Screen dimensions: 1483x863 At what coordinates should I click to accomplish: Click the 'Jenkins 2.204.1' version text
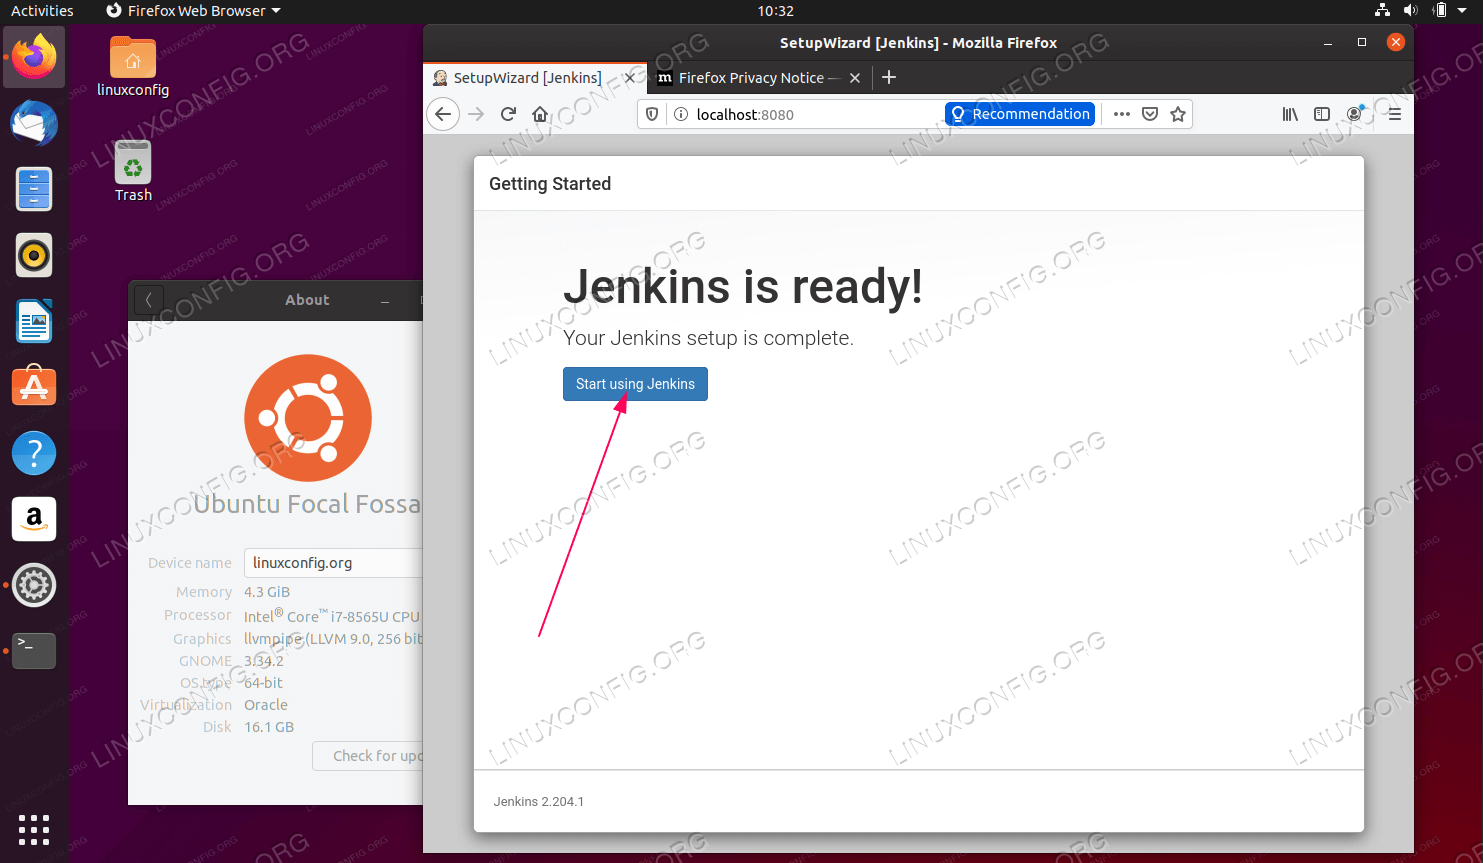(x=539, y=802)
